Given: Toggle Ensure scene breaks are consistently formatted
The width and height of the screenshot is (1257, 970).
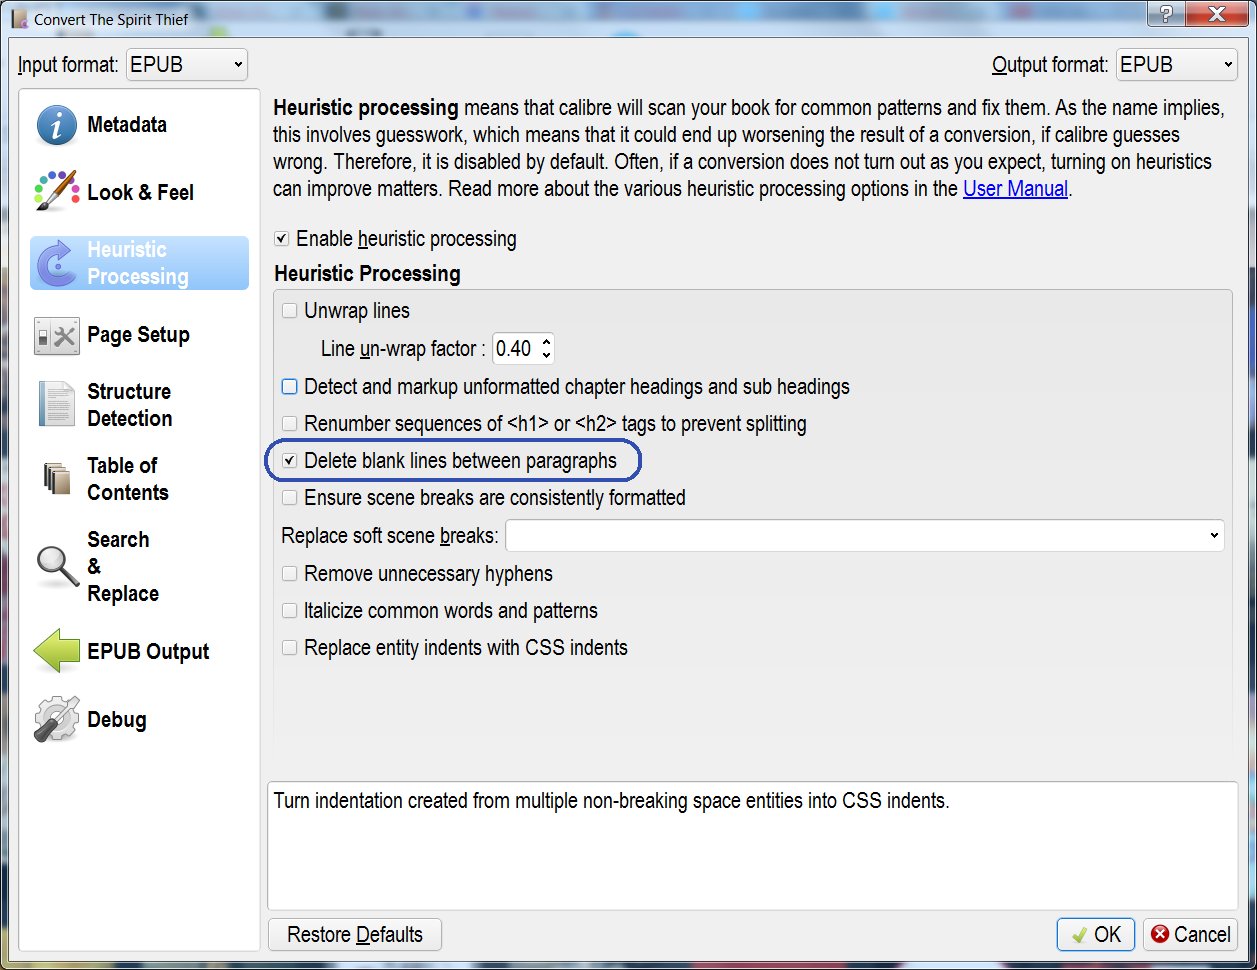Looking at the screenshot, I should coord(290,497).
